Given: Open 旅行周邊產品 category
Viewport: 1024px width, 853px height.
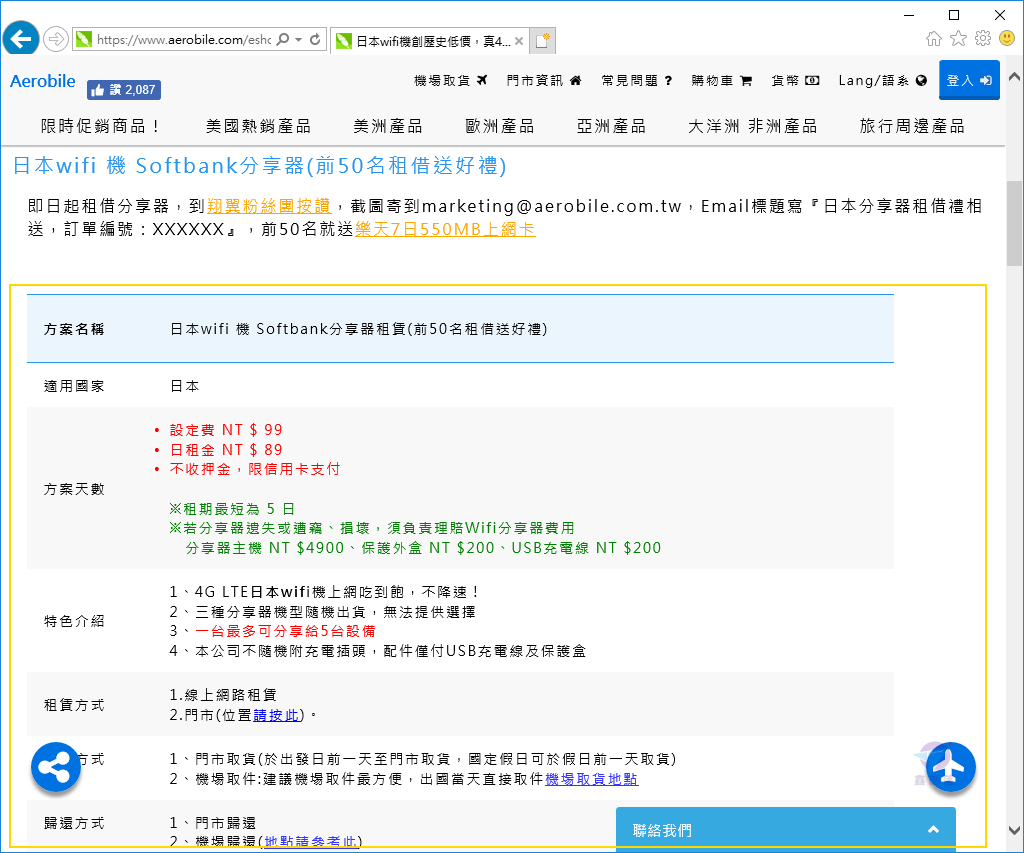Looking at the screenshot, I should (912, 126).
